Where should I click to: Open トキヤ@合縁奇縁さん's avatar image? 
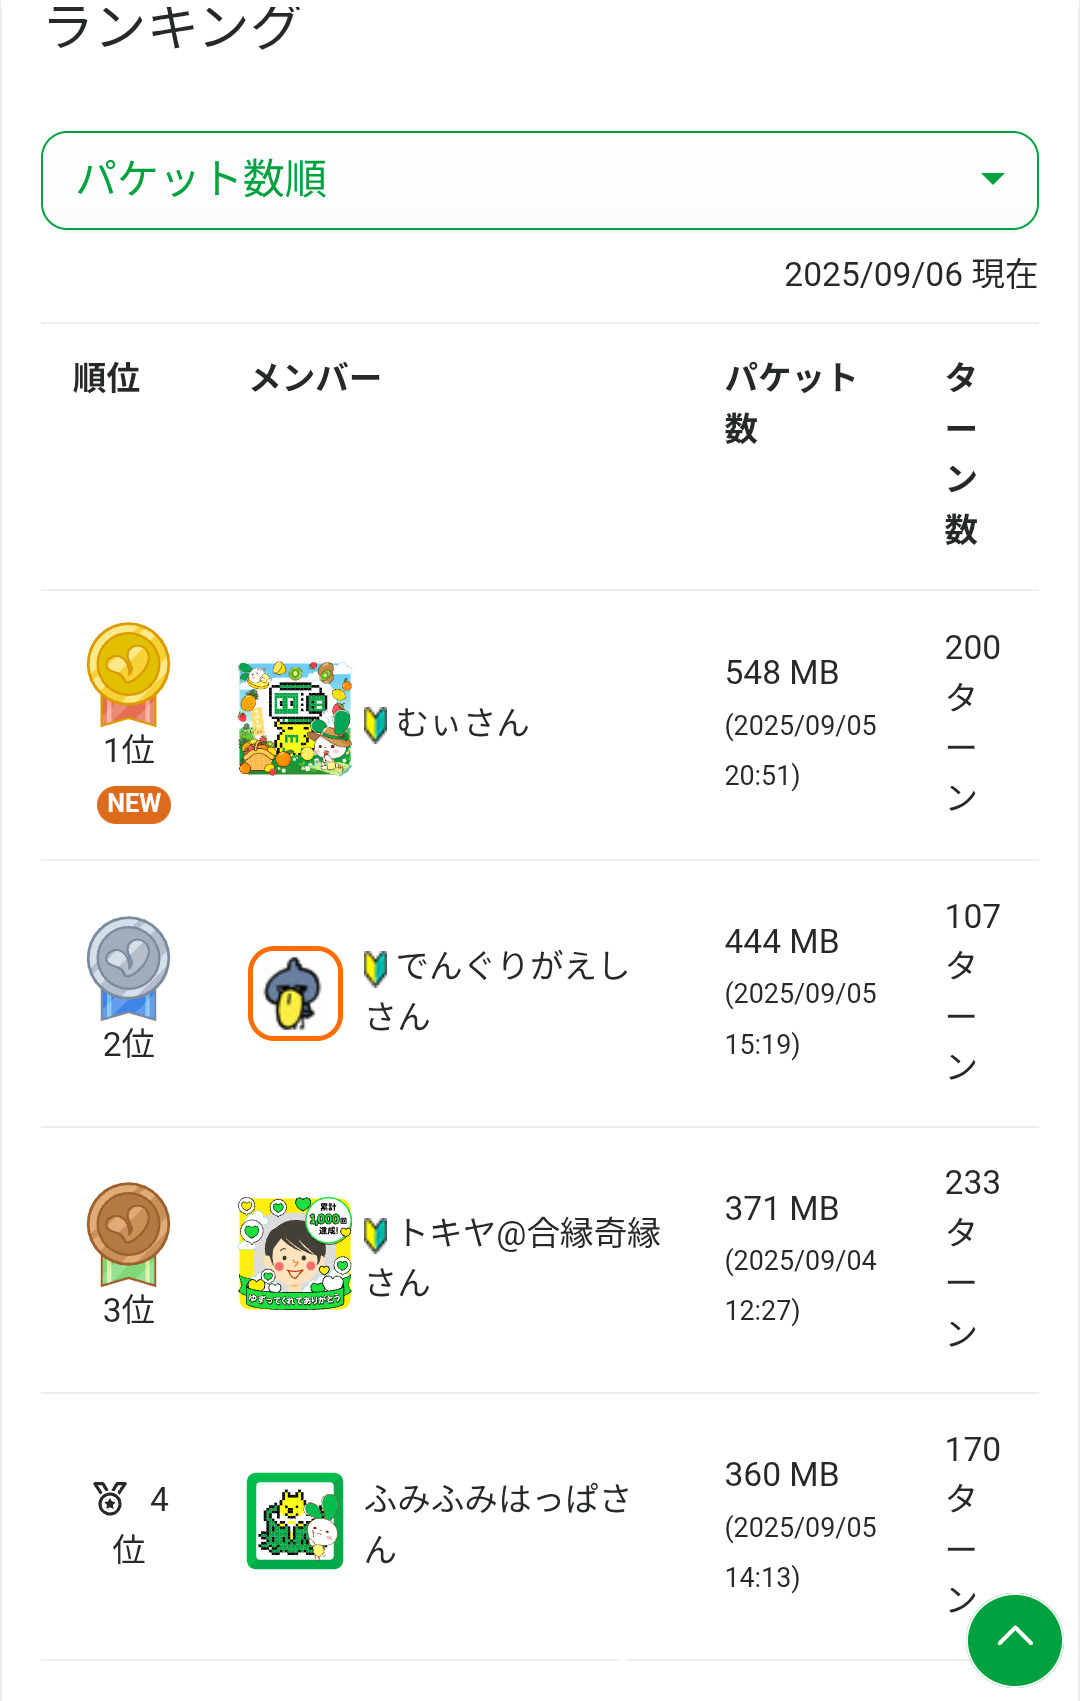(295, 1253)
